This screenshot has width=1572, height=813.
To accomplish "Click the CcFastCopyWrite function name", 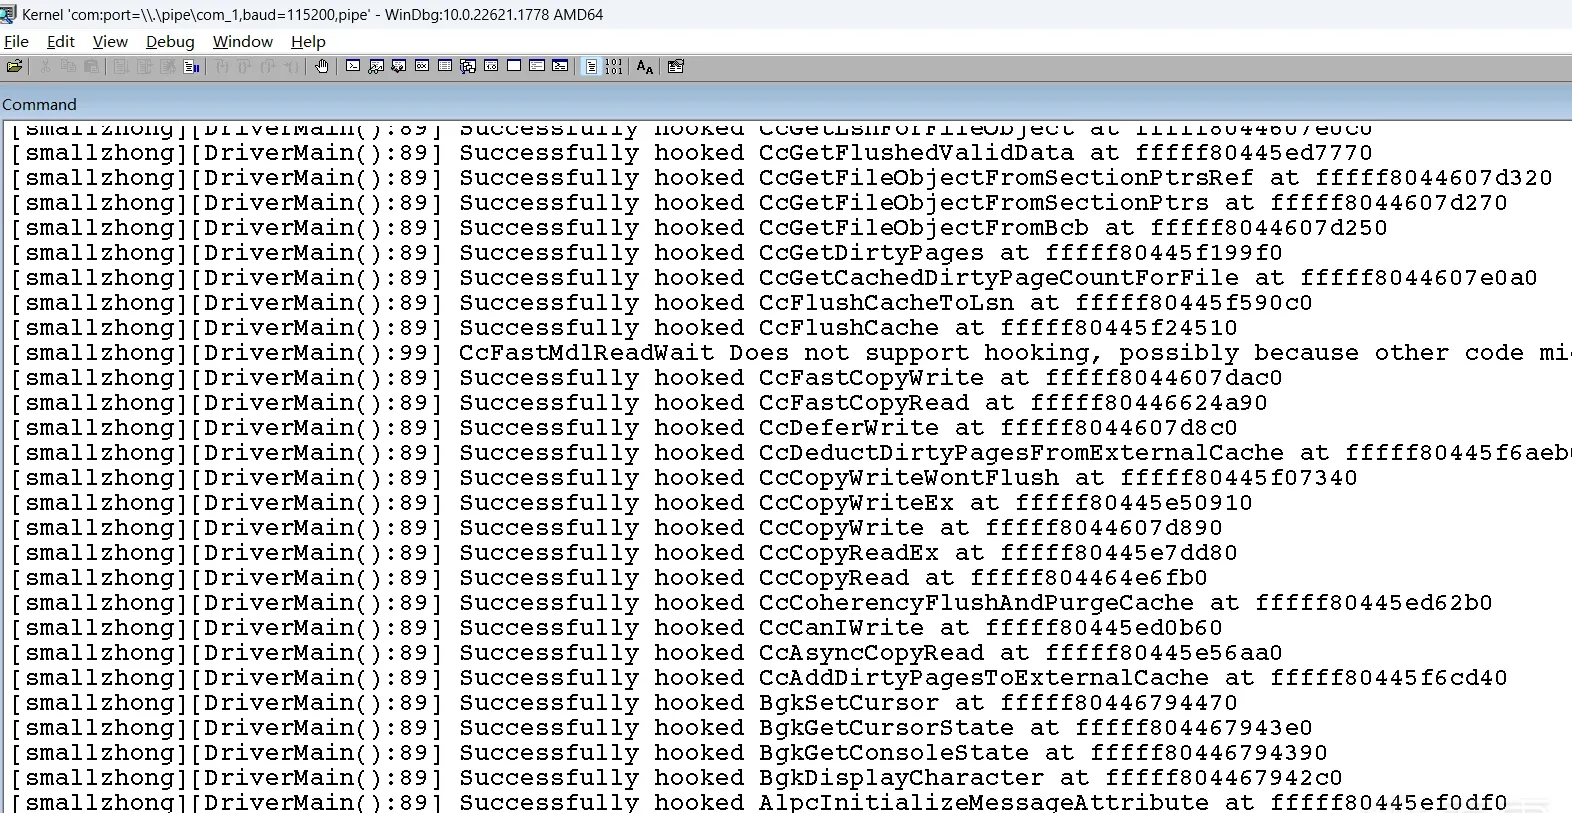I will tap(871, 378).
